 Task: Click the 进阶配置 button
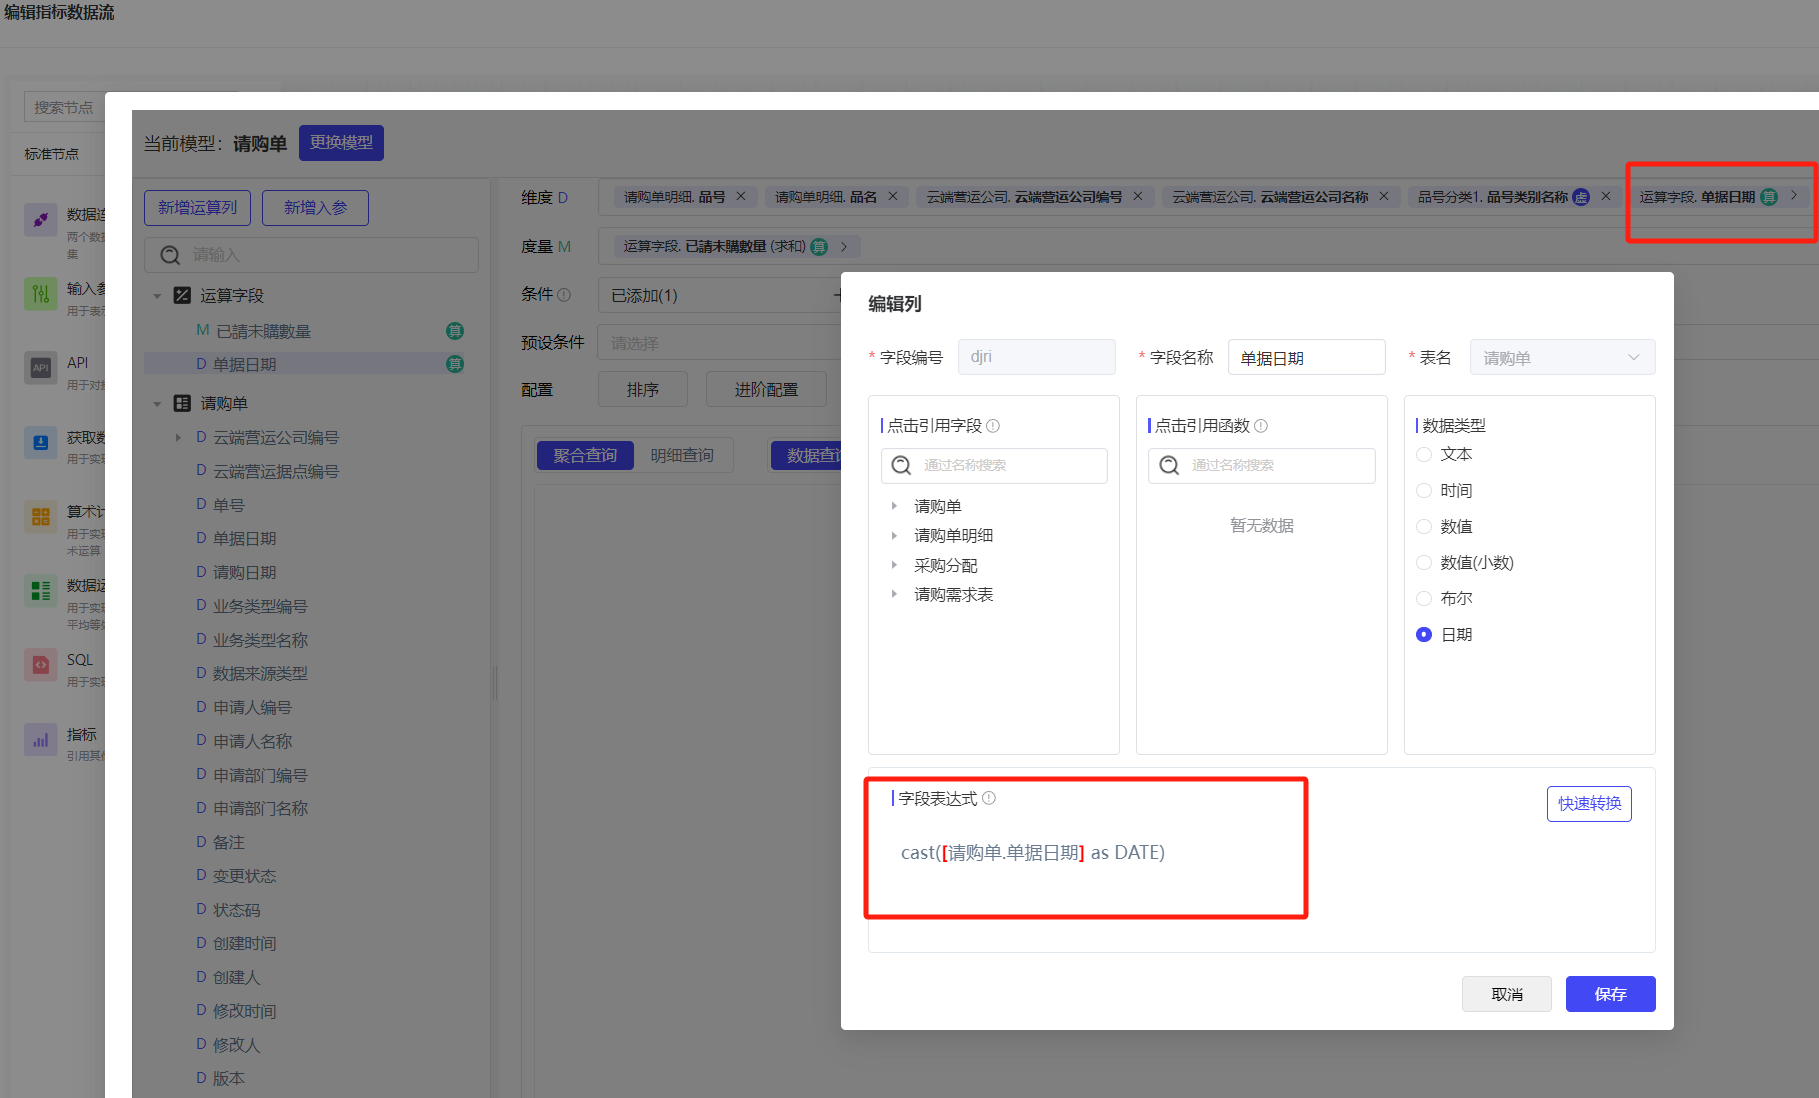tap(766, 389)
